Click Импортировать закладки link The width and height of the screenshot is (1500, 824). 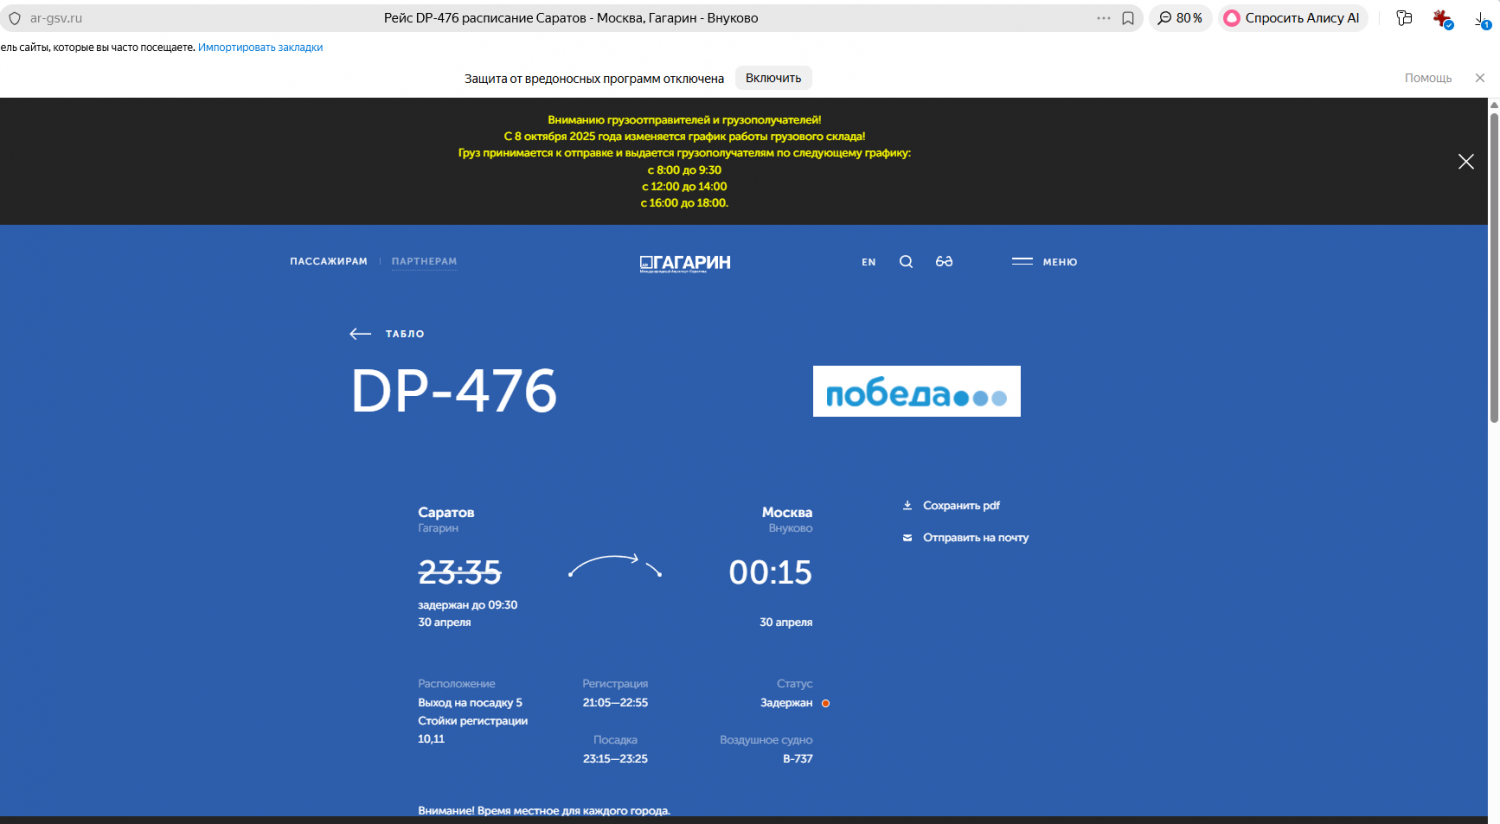[x=260, y=47]
